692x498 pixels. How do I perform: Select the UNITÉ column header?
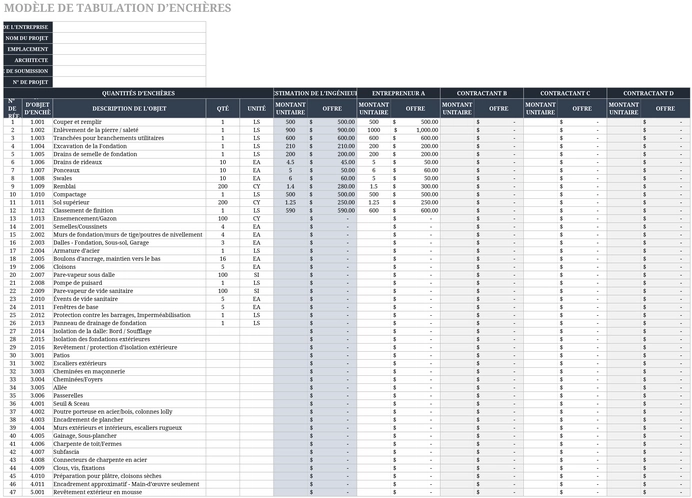(256, 108)
